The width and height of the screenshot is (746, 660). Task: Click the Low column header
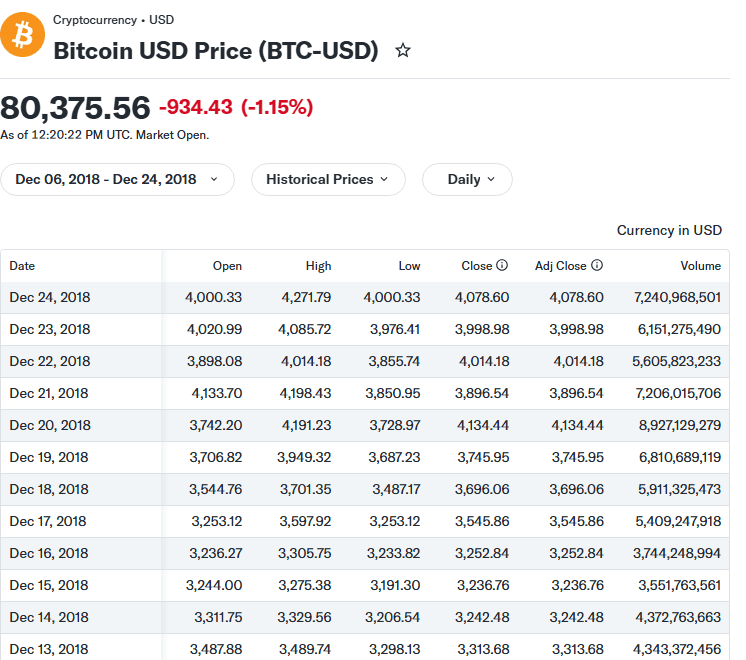coord(409,266)
